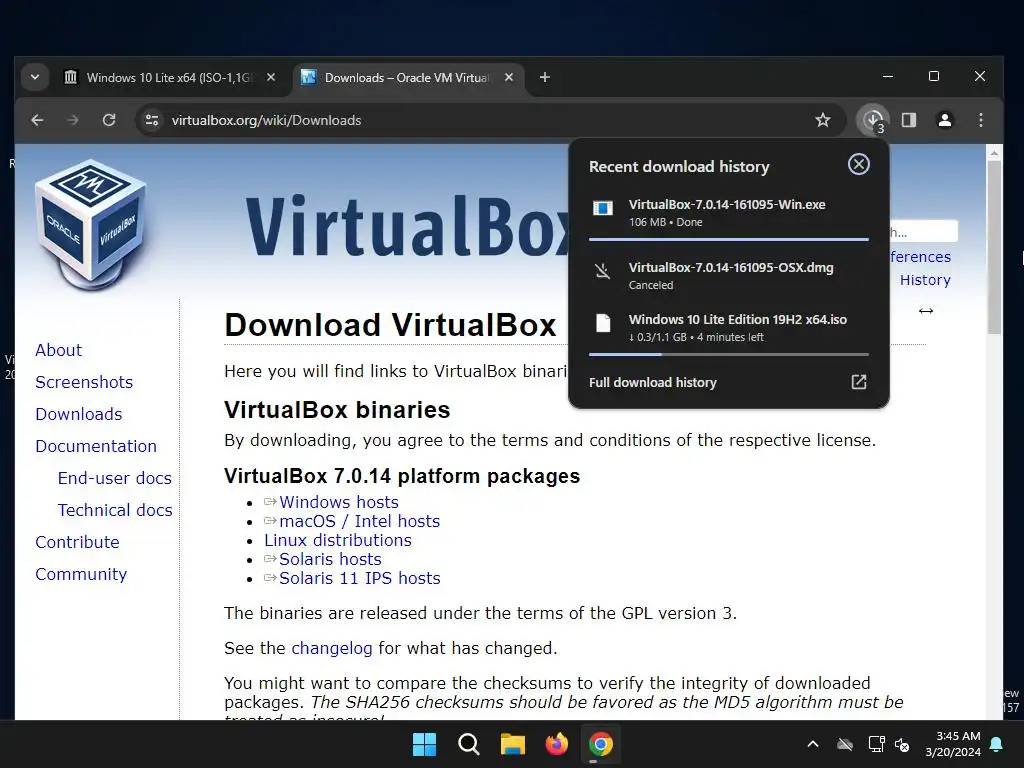This screenshot has height=768, width=1024.
Task: Download the Solaris 11 IPS hosts package
Action: click(360, 578)
